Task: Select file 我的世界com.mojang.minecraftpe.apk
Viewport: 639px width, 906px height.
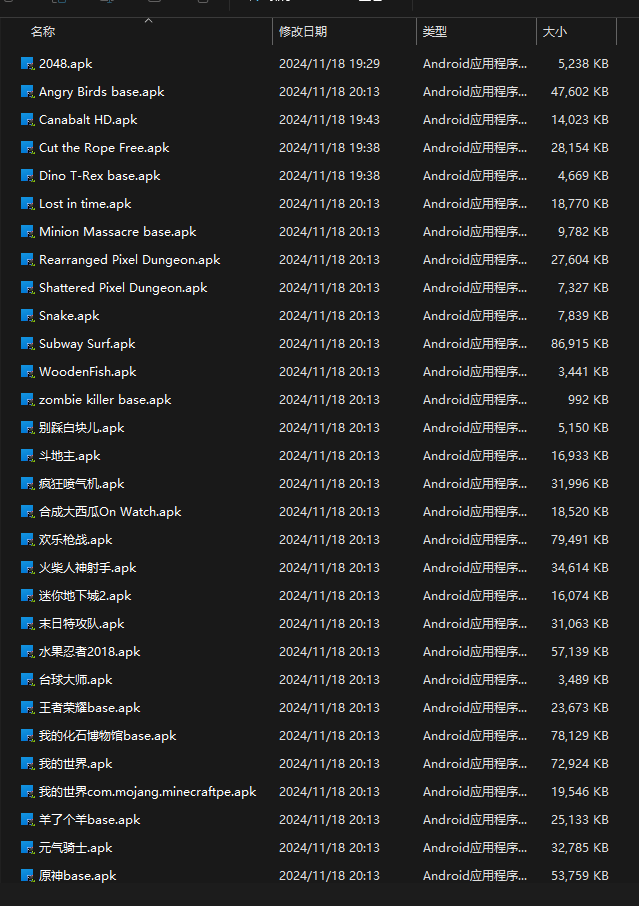Action: pyautogui.click(x=147, y=792)
